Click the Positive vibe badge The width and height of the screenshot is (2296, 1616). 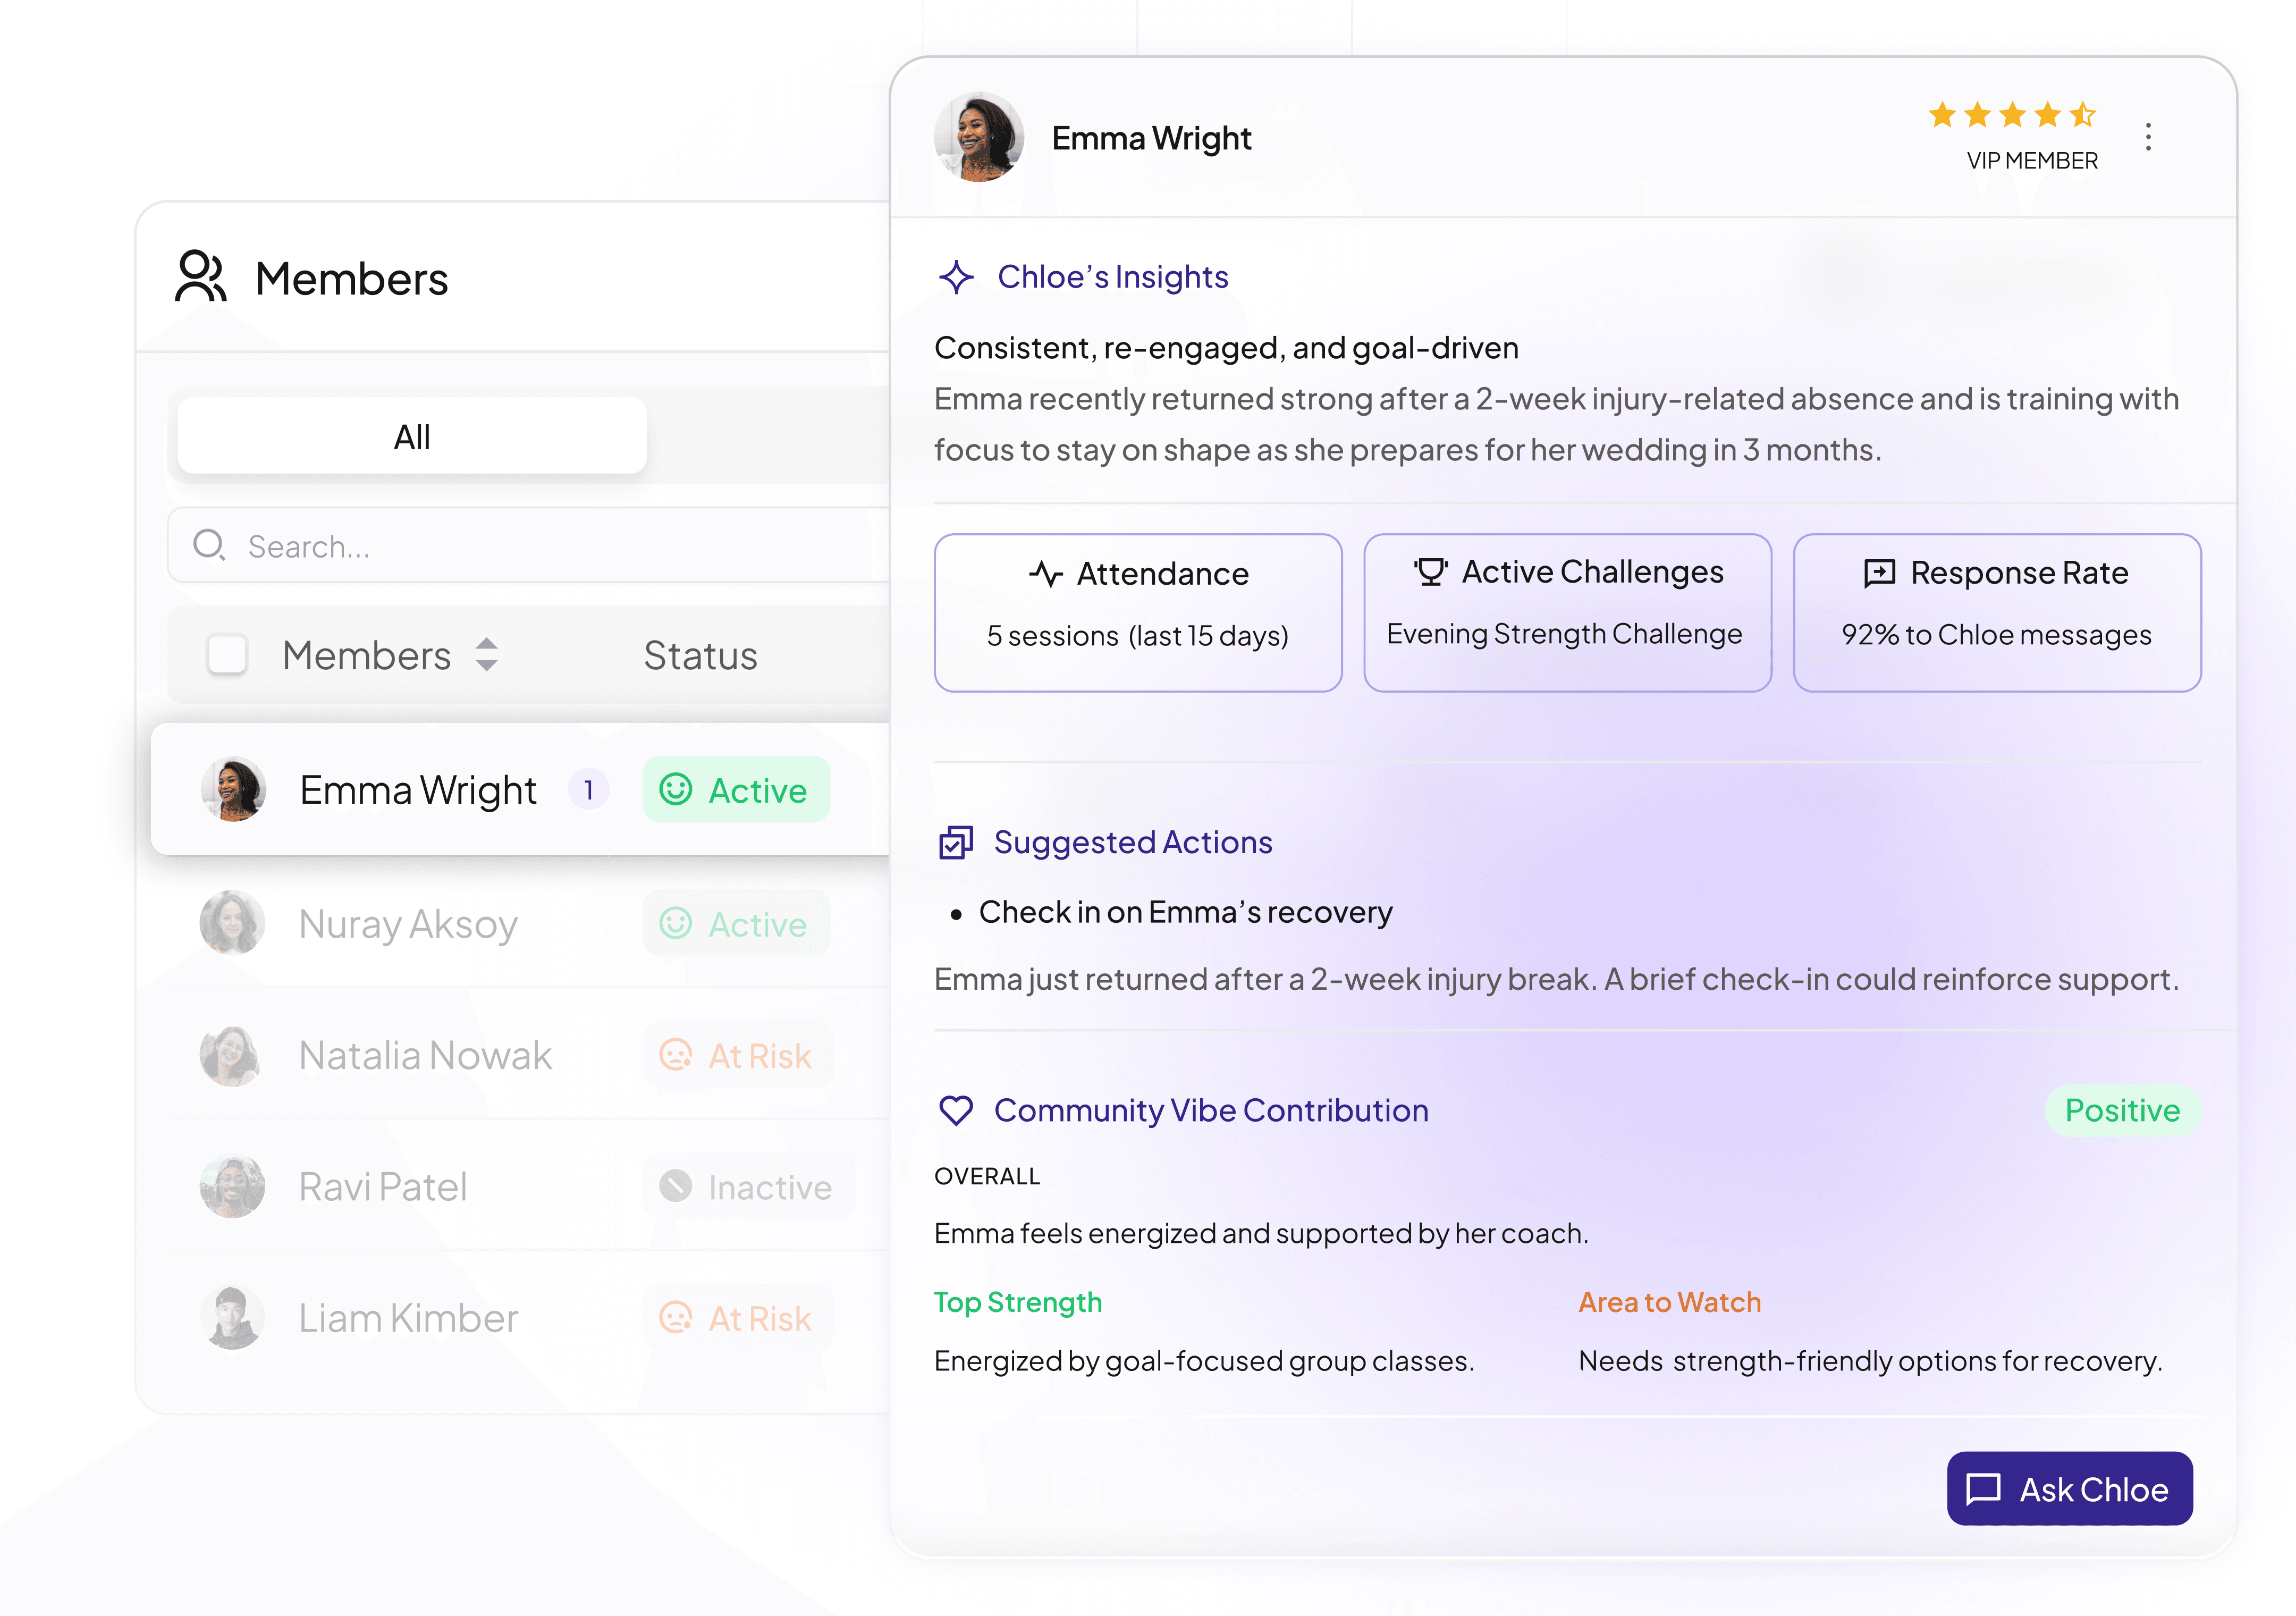pos(2122,1110)
